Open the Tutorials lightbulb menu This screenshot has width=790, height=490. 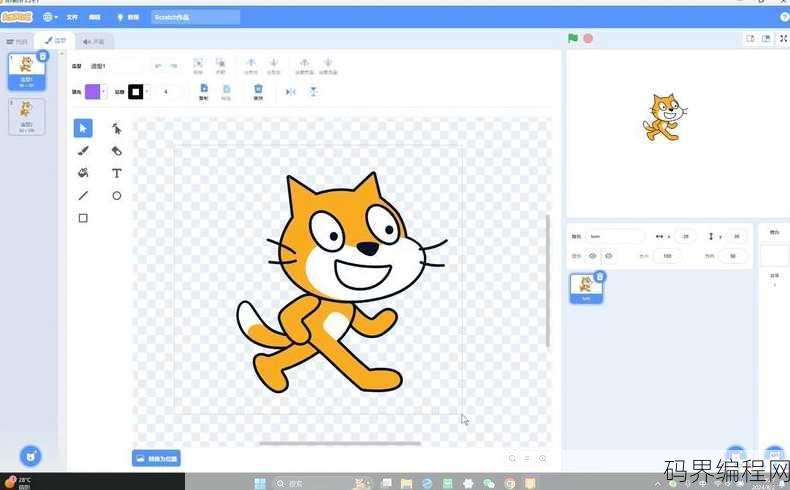point(128,17)
